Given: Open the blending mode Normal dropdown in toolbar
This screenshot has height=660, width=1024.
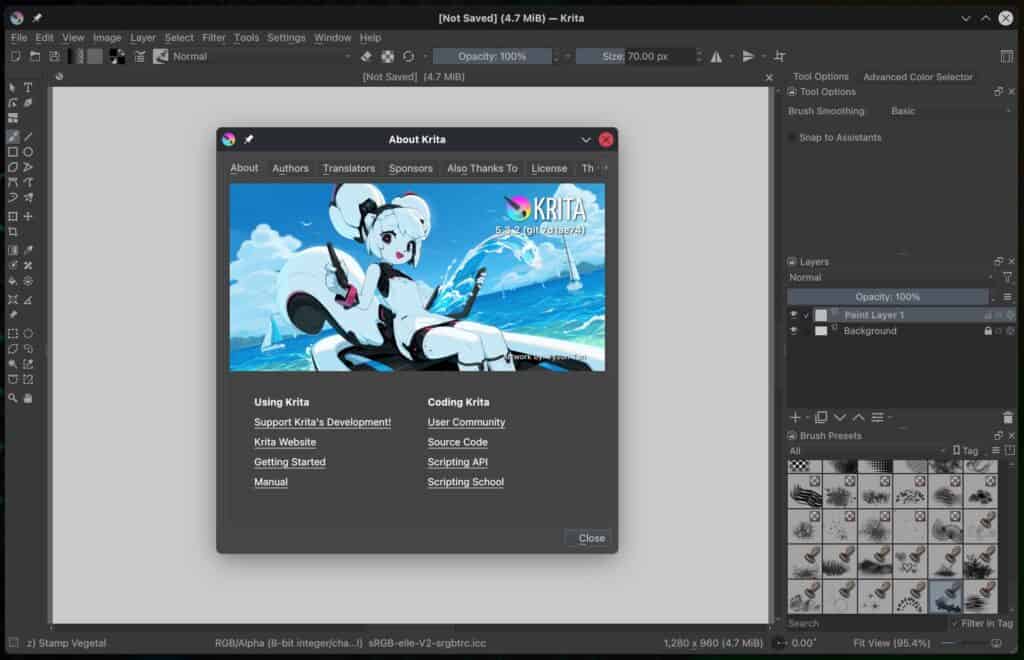Looking at the screenshot, I should (x=261, y=57).
